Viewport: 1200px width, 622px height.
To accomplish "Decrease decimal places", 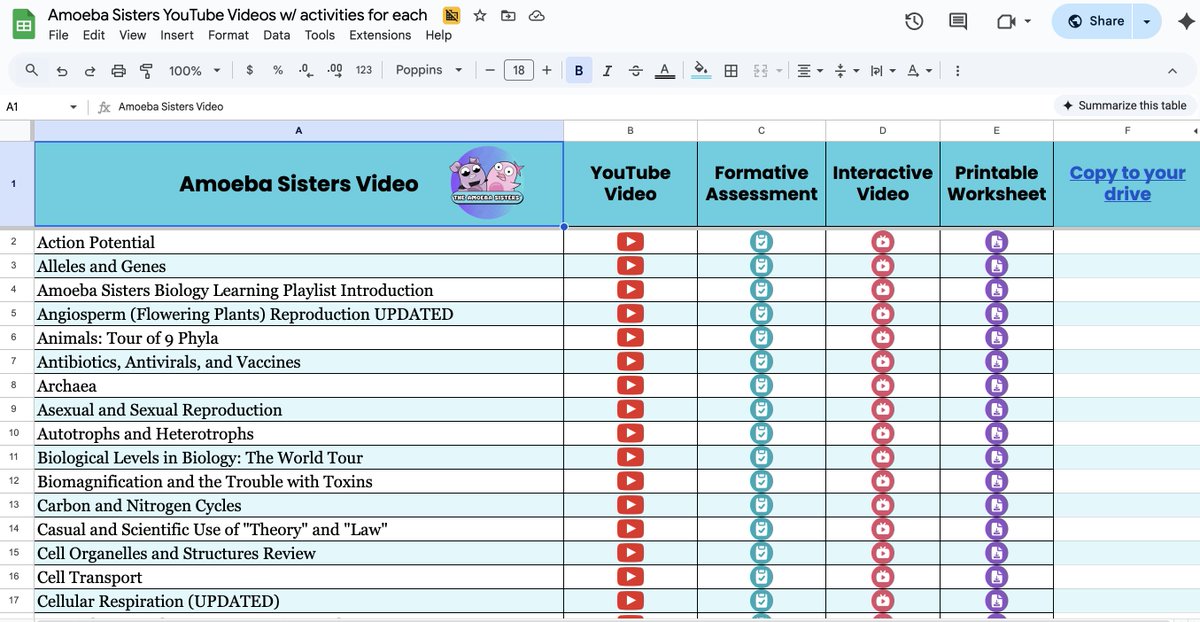I will click(306, 70).
